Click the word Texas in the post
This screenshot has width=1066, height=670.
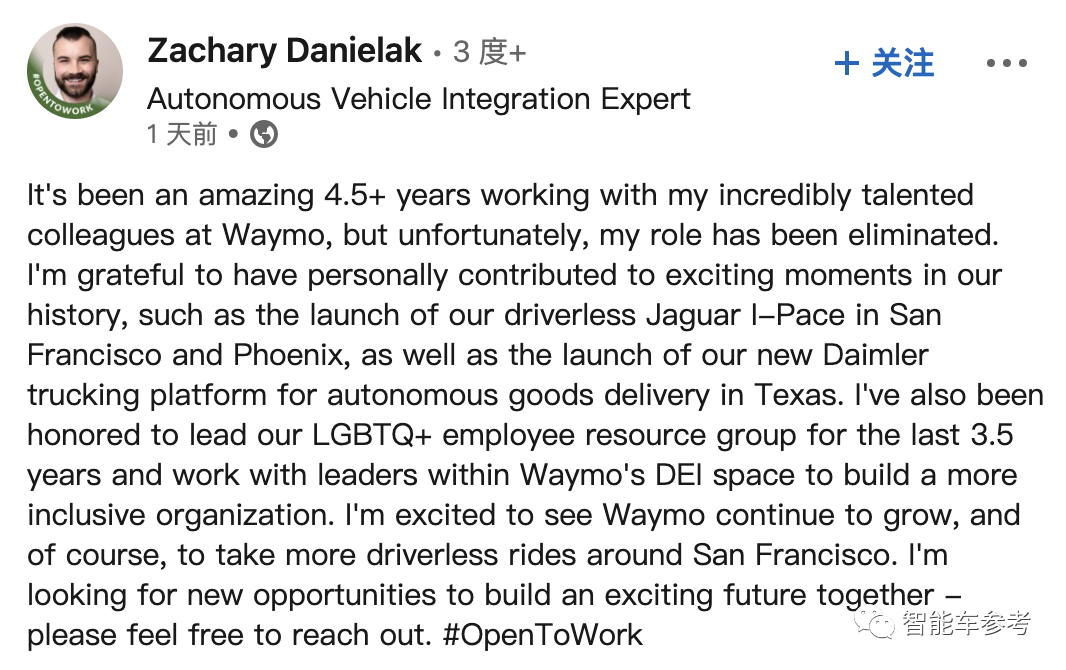[779, 395]
